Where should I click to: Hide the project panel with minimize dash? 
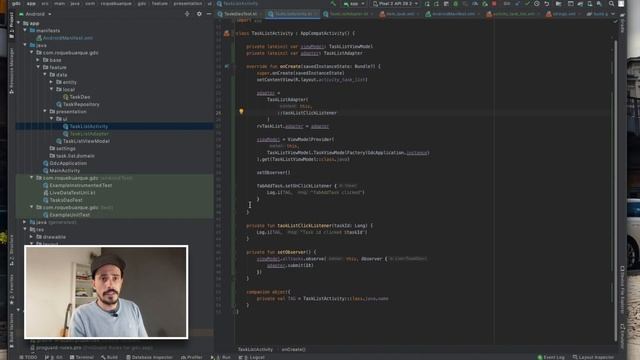[209, 14]
